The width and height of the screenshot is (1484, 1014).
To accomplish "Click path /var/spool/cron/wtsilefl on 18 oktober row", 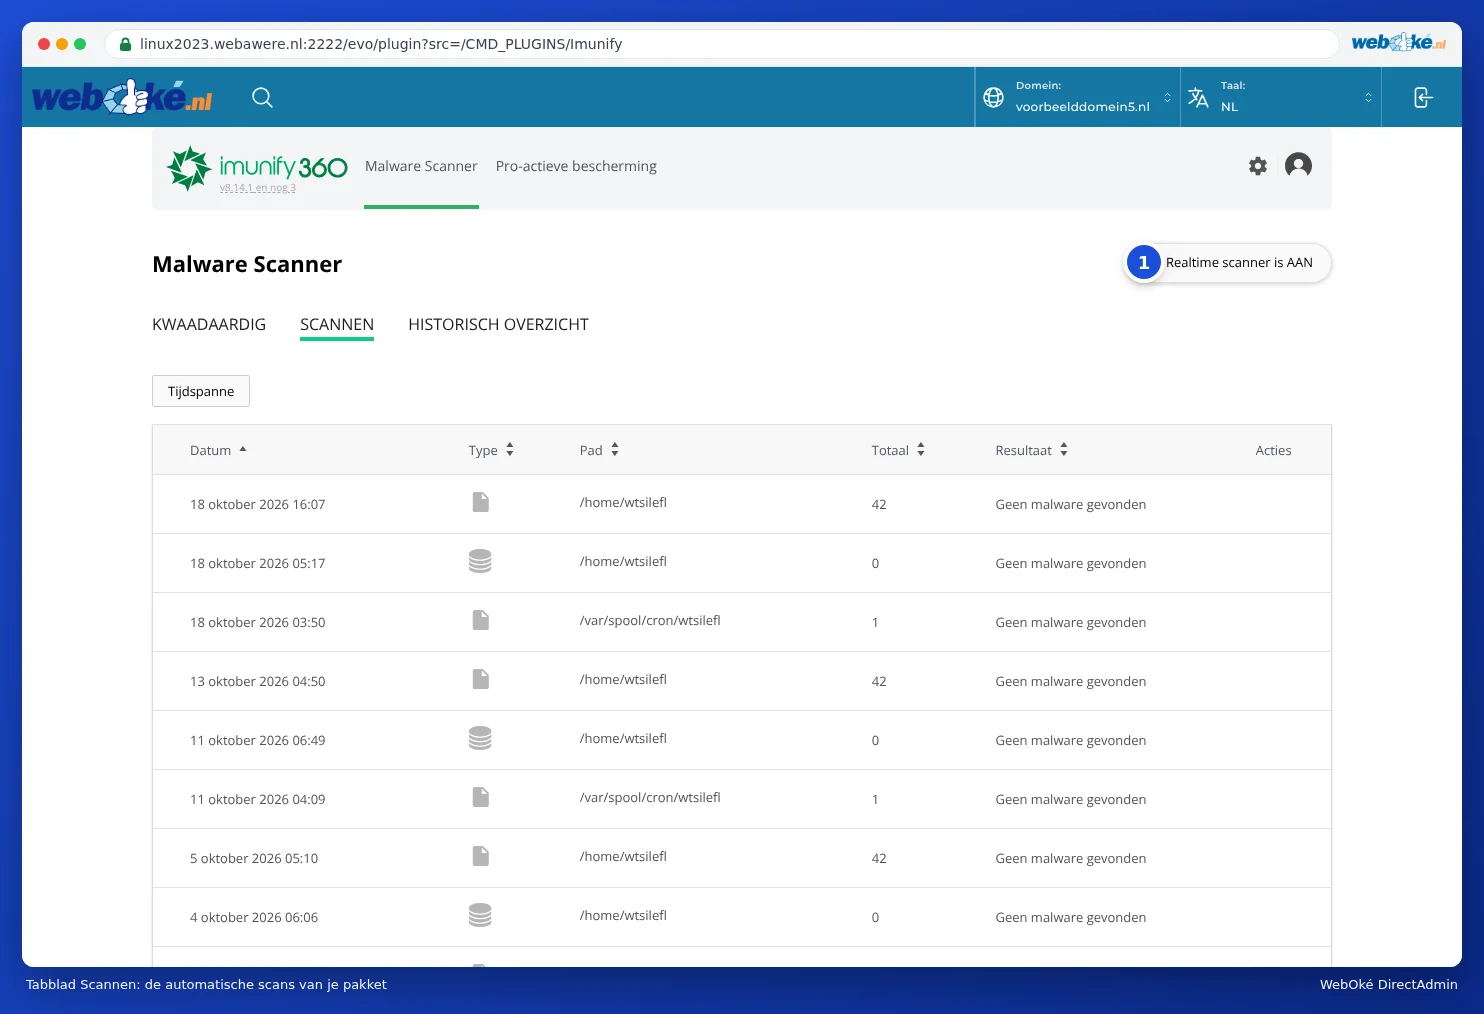I will pyautogui.click(x=650, y=620).
